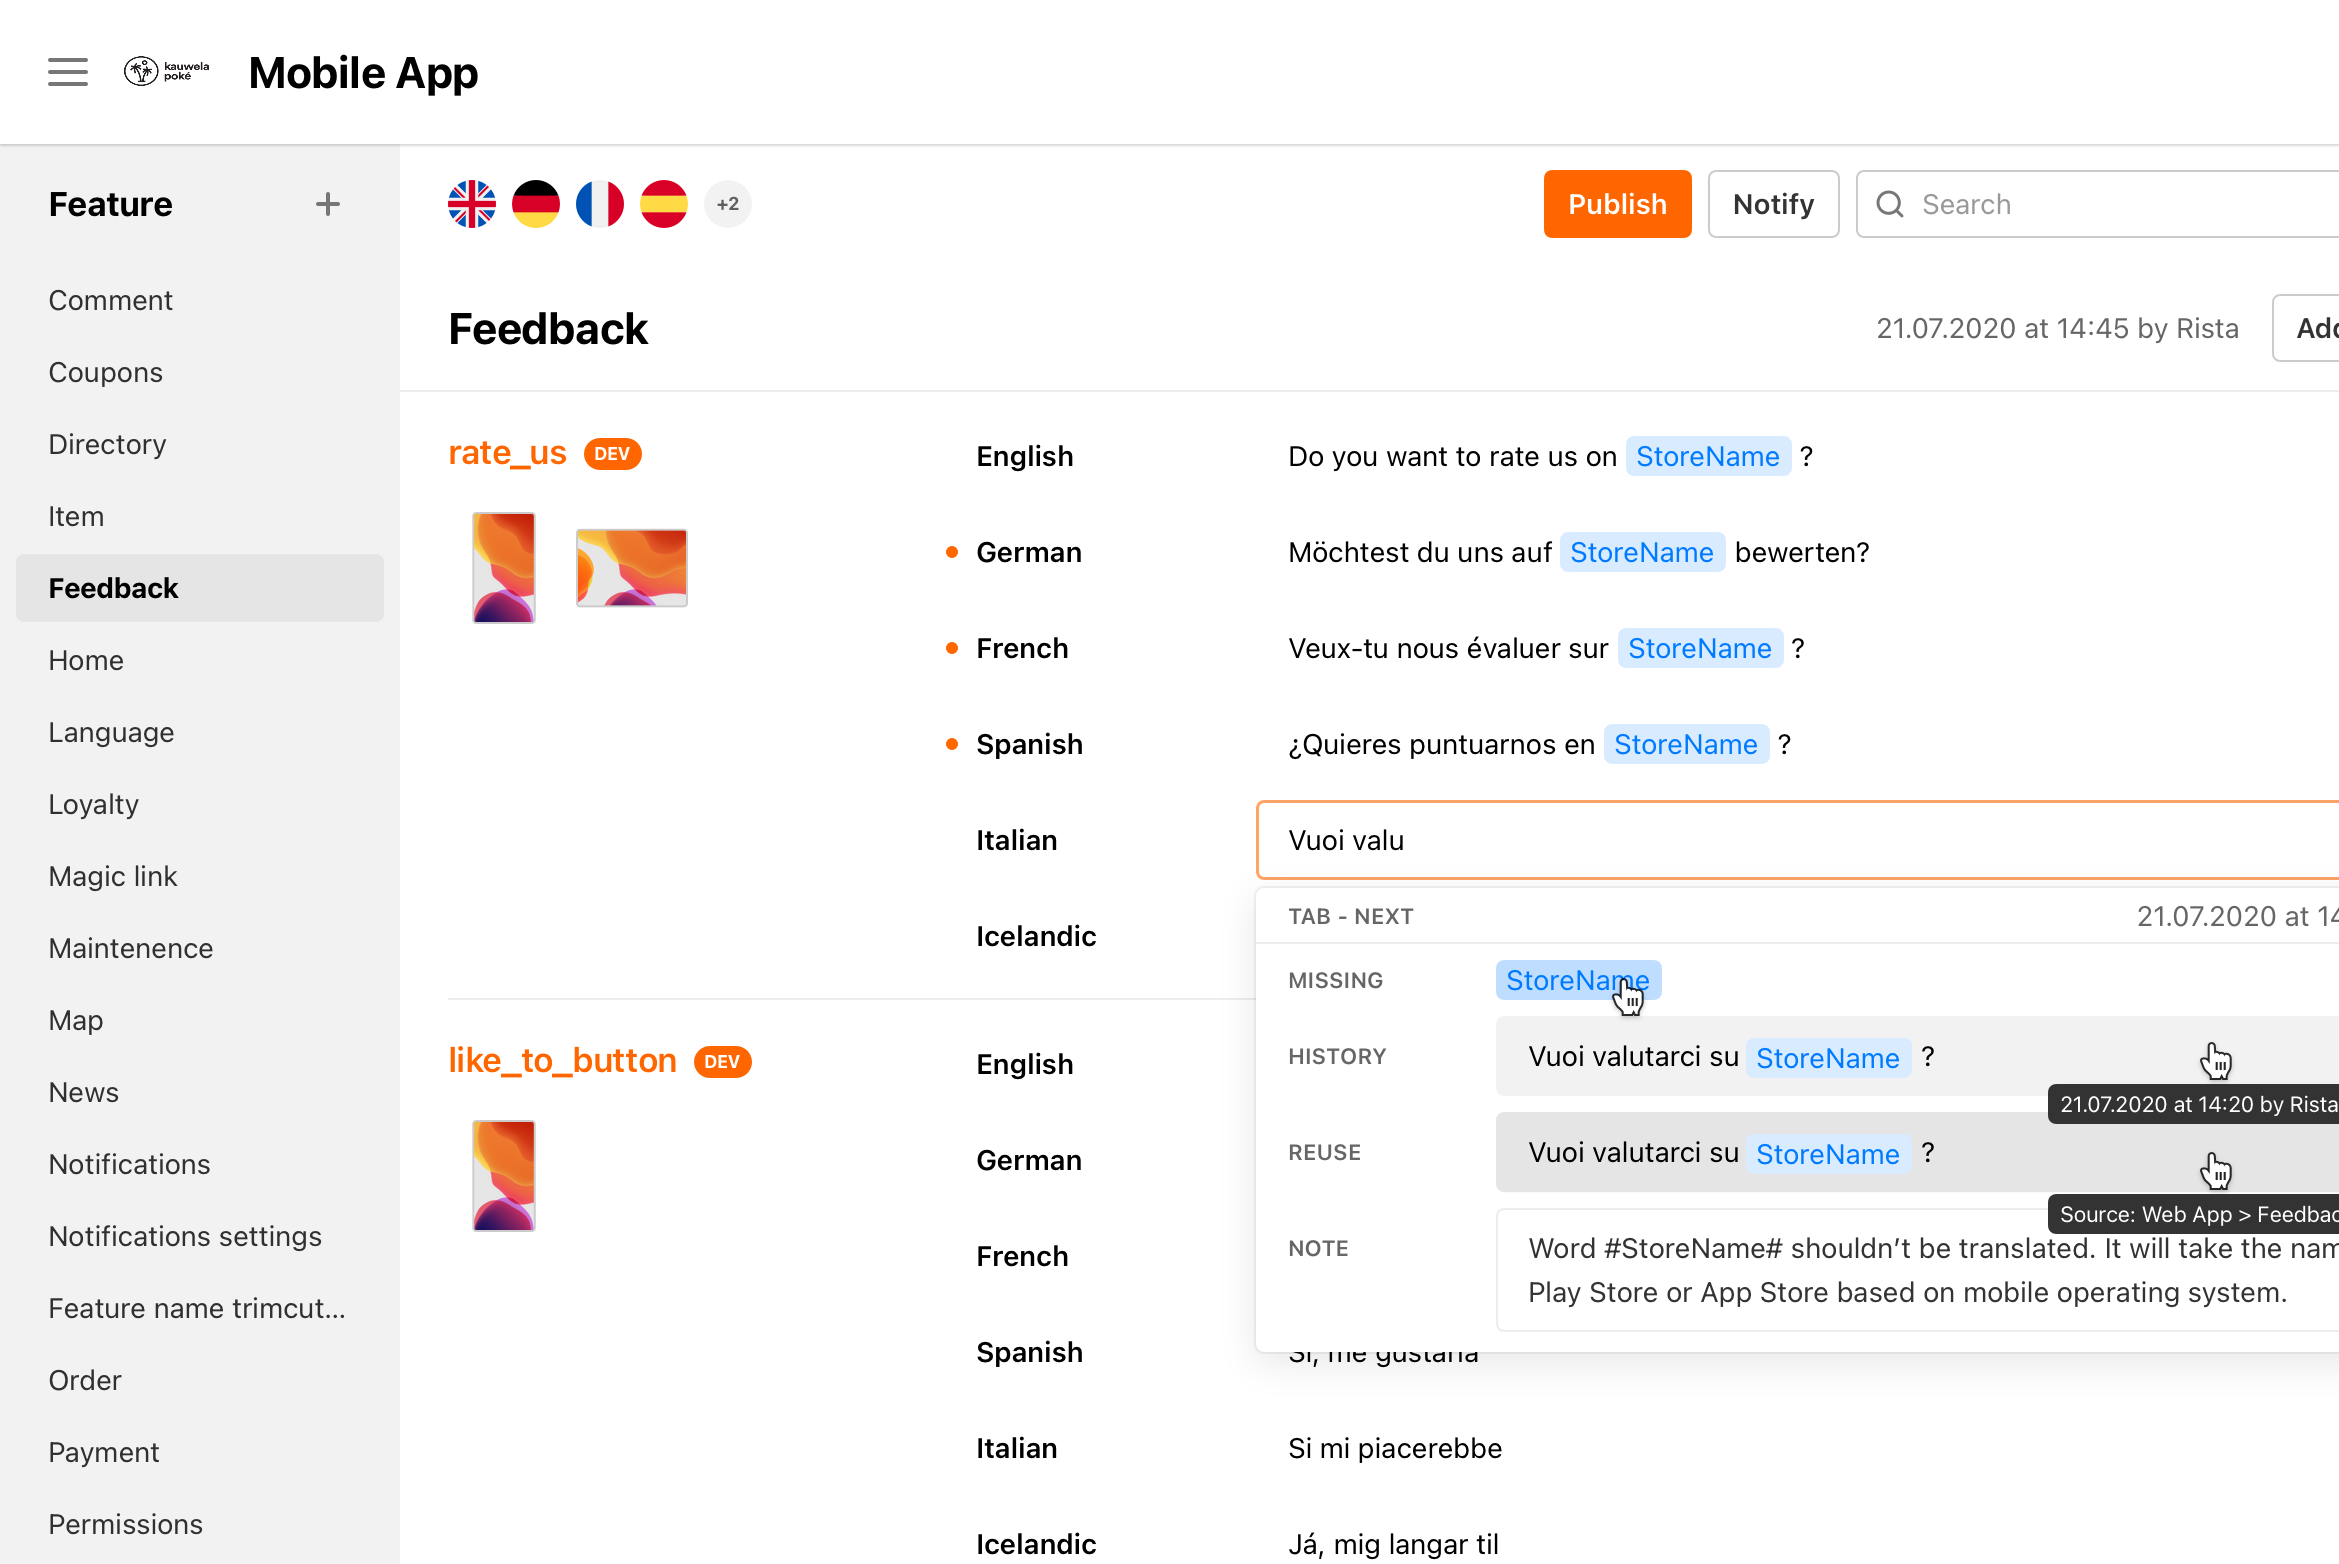Open the Comment feature
The height and width of the screenshot is (1564, 2339).
[110, 300]
